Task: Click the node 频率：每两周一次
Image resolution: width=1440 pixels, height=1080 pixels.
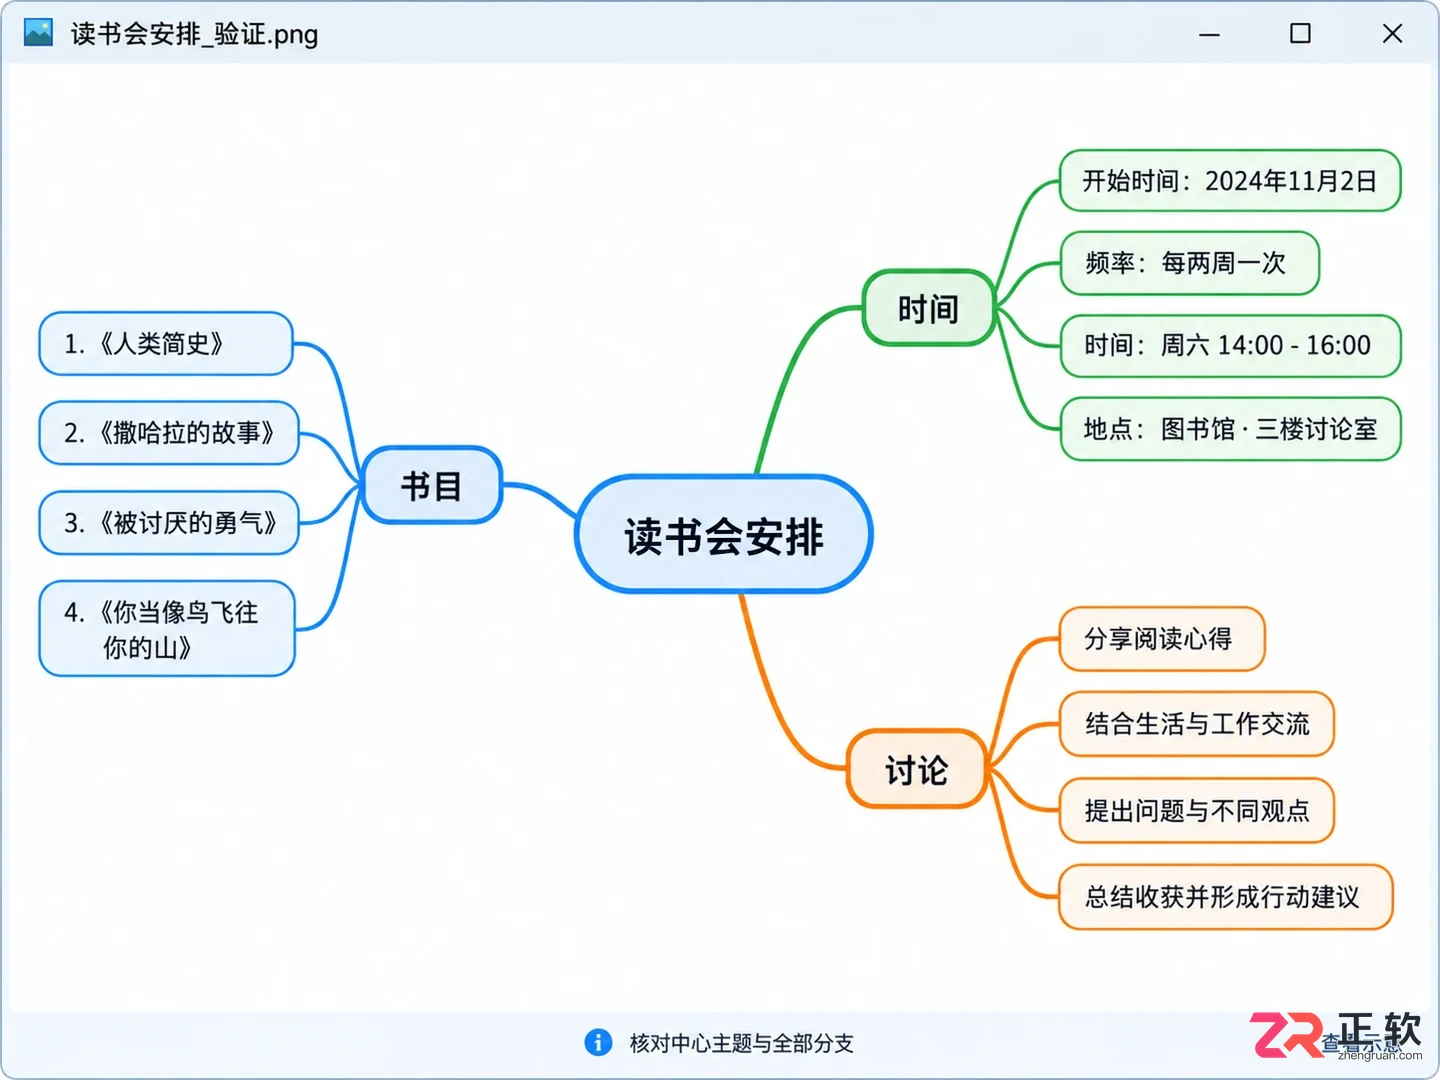Action: pyautogui.click(x=1189, y=263)
